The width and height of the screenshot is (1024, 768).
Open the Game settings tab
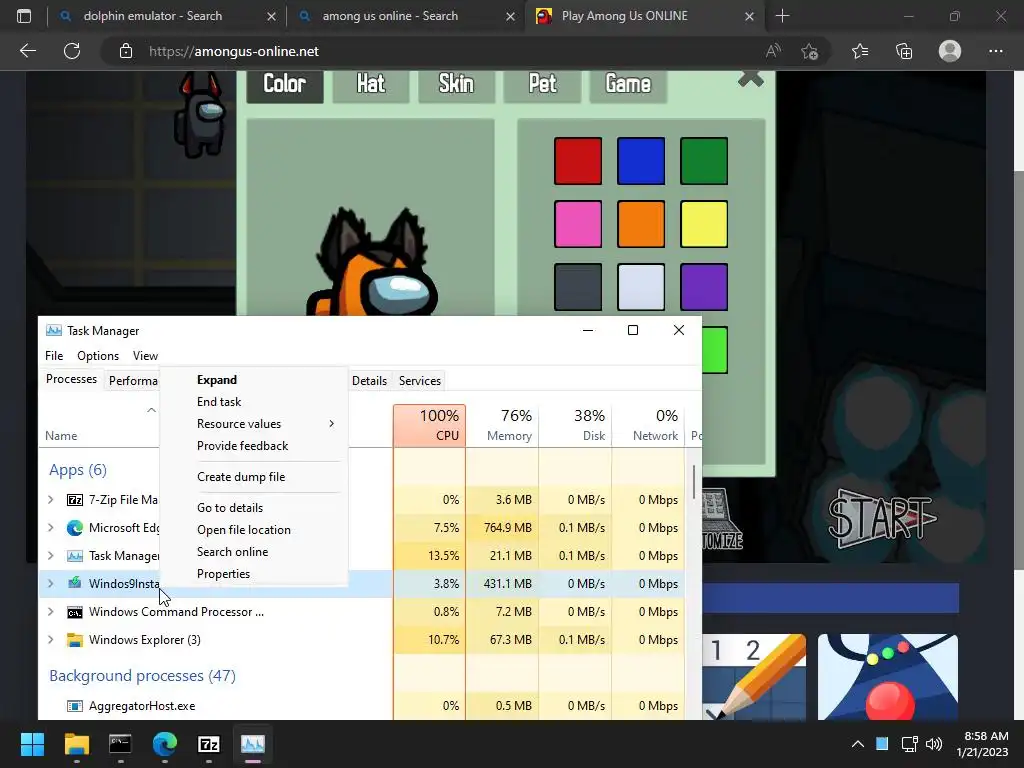[628, 84]
